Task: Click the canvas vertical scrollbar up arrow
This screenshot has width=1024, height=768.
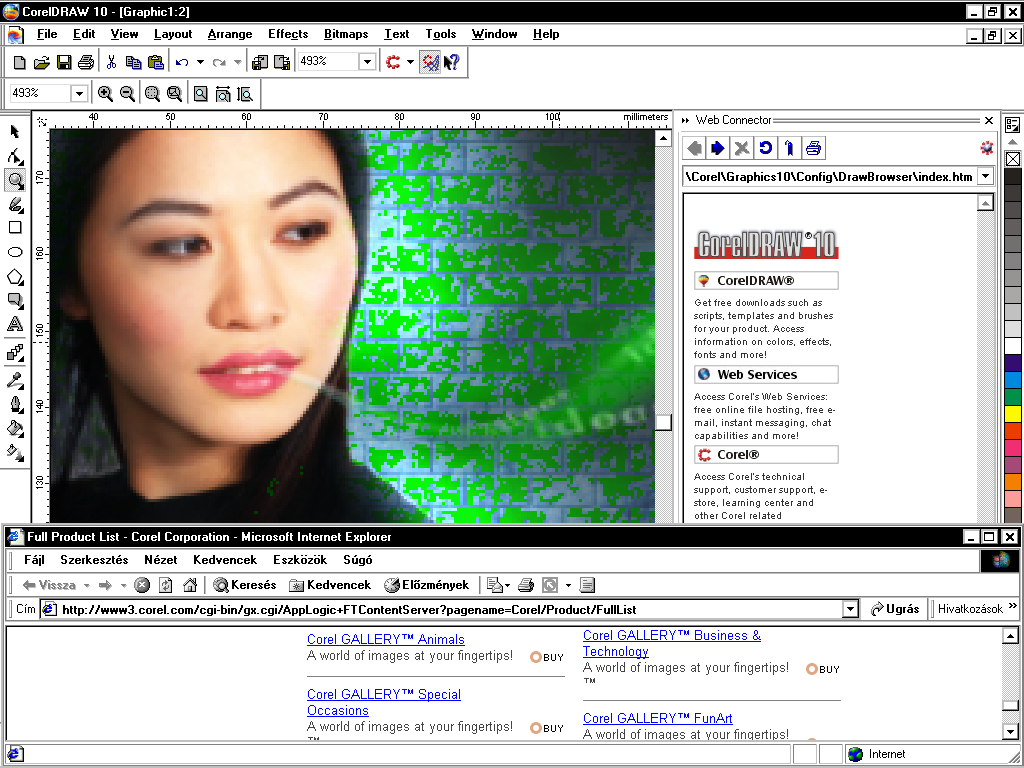Action: (x=663, y=138)
